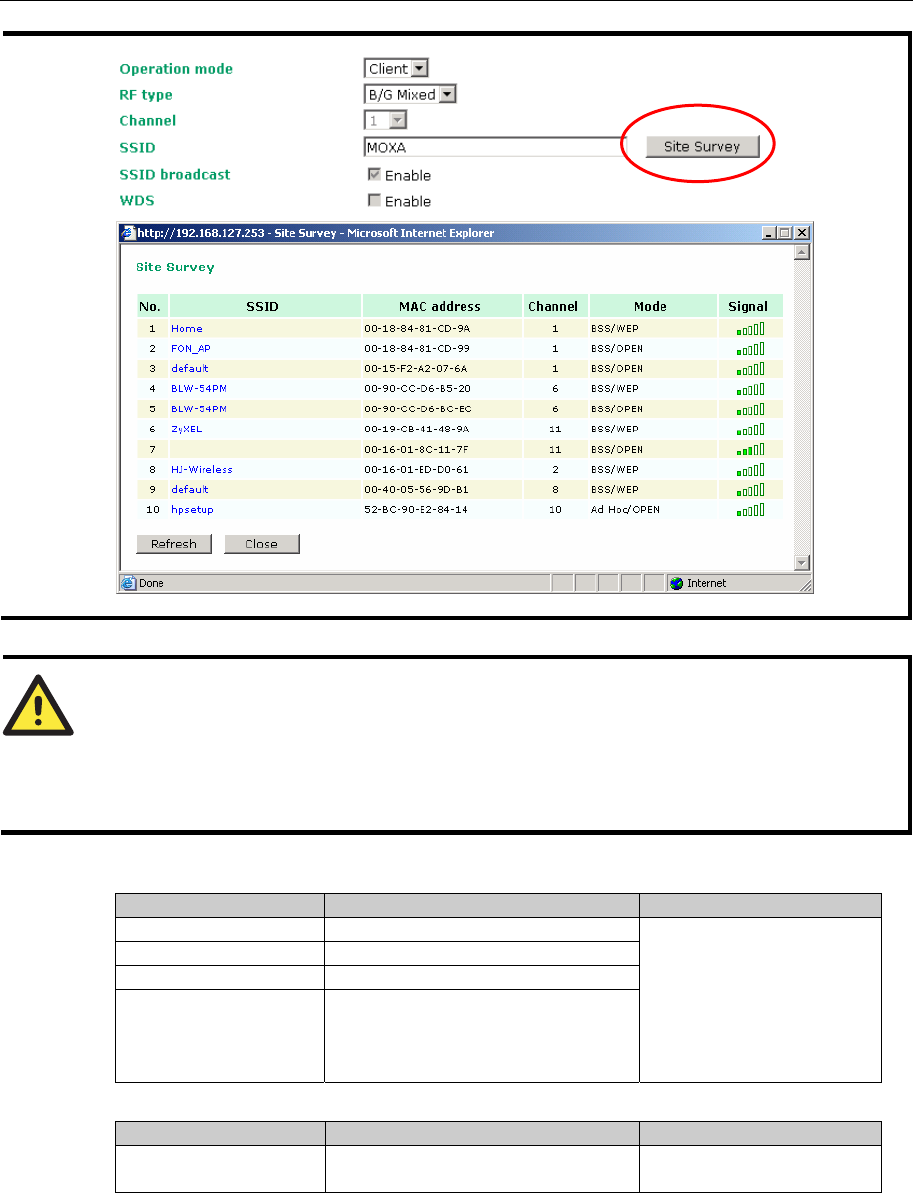Open the disabled Channel dropdown
Screen dimensions: 913x1193
[x=386, y=120]
